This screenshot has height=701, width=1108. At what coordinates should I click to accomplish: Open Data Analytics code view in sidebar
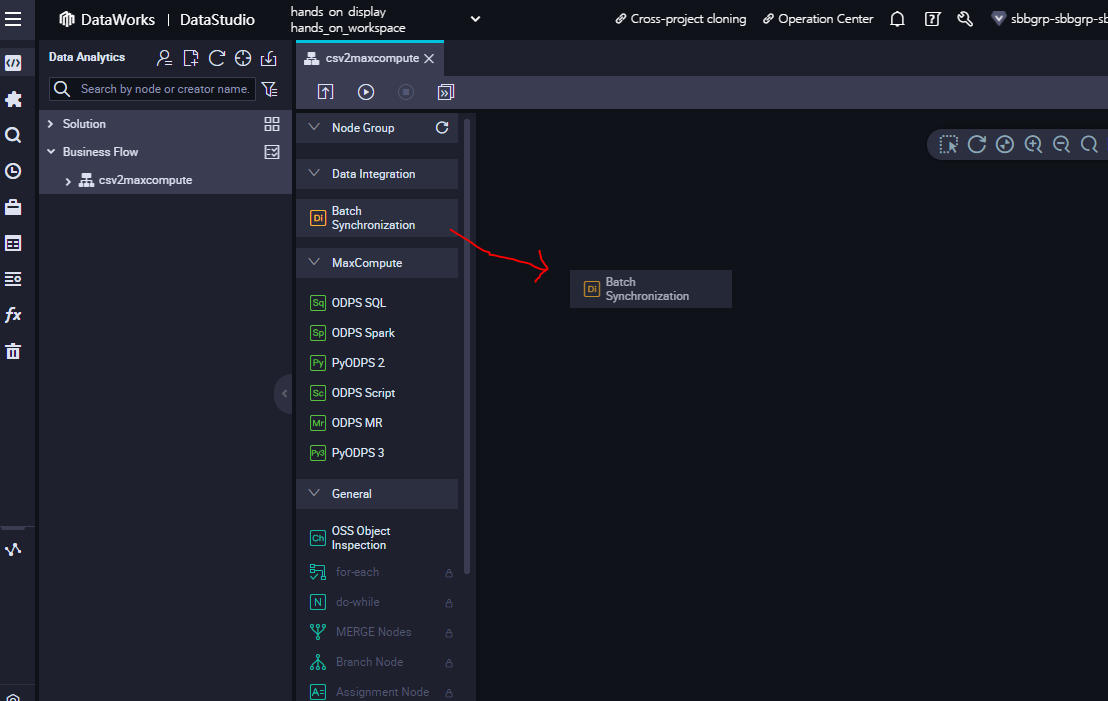point(13,63)
